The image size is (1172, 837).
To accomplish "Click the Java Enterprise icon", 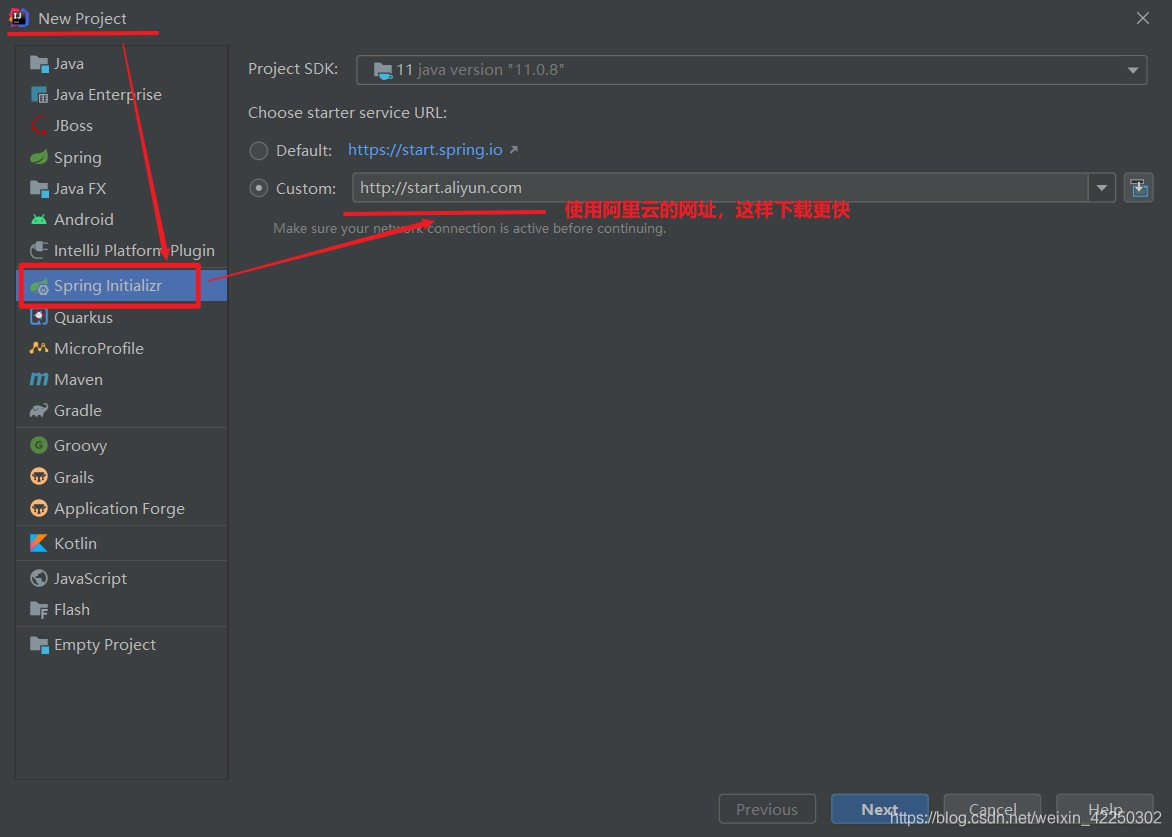I will (39, 95).
